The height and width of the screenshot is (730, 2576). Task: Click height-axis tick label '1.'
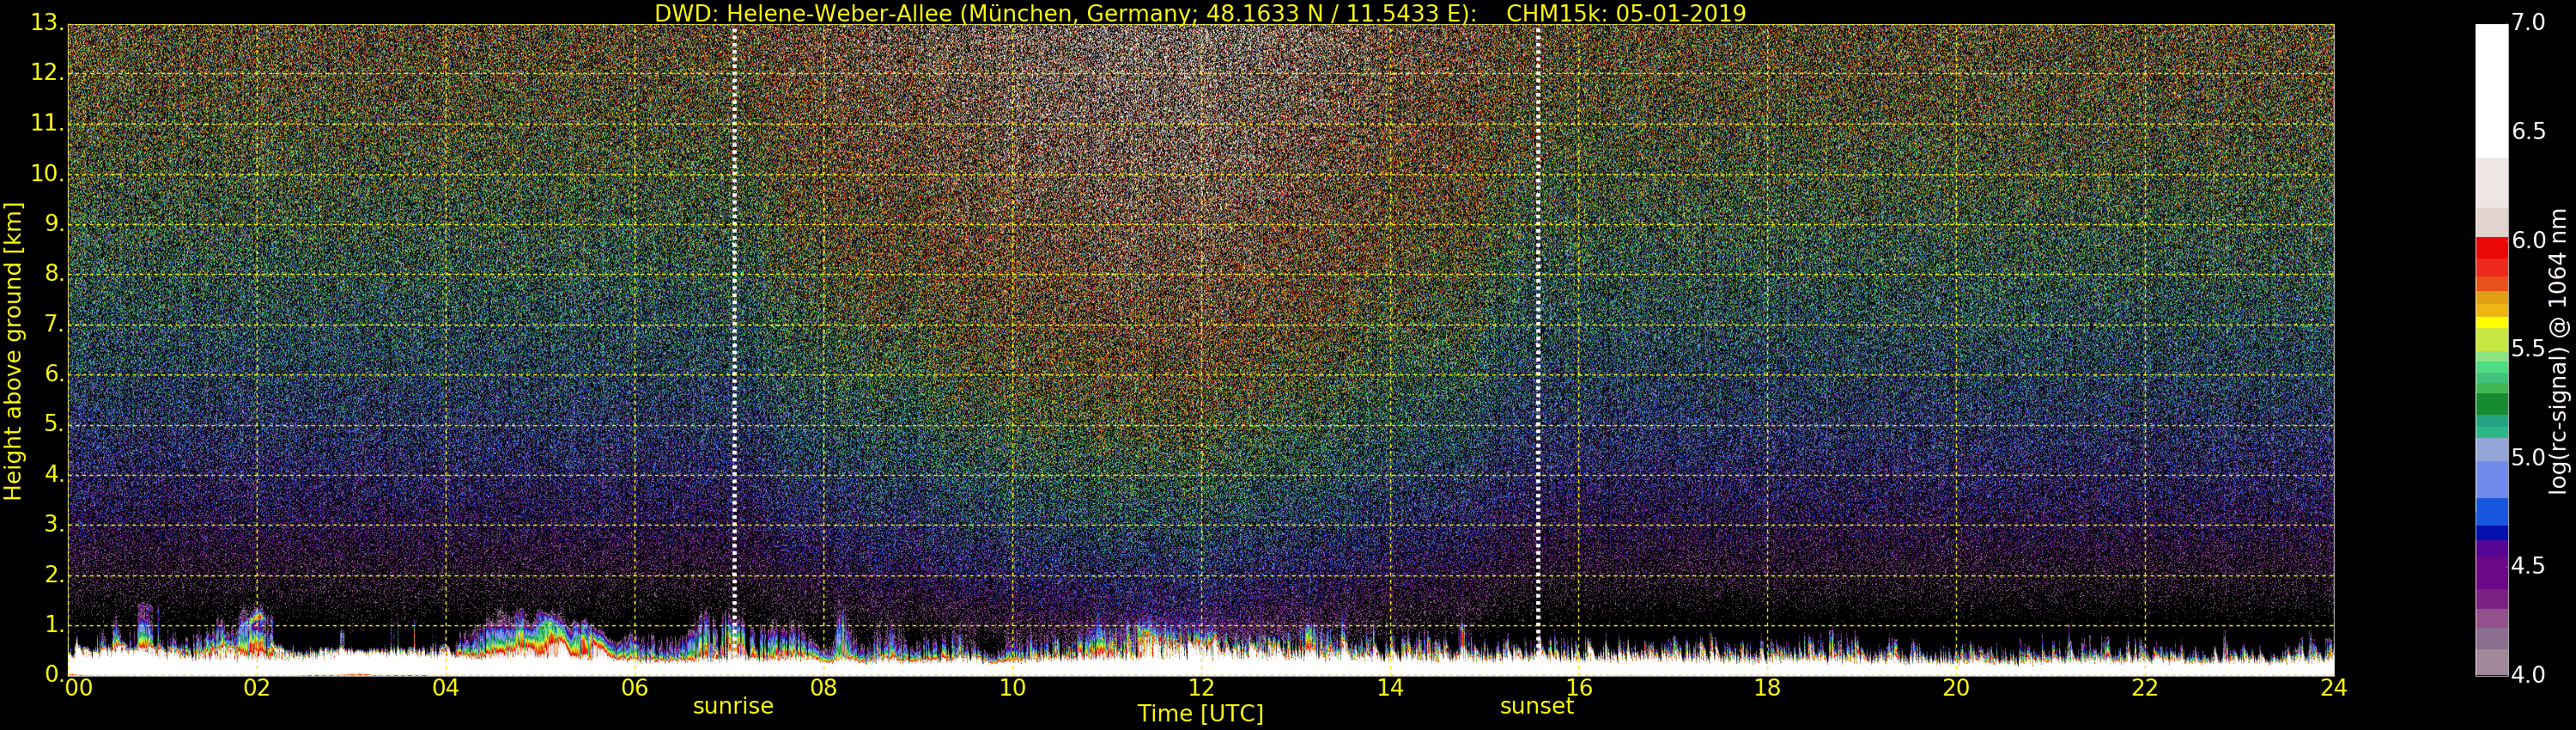click(x=54, y=624)
